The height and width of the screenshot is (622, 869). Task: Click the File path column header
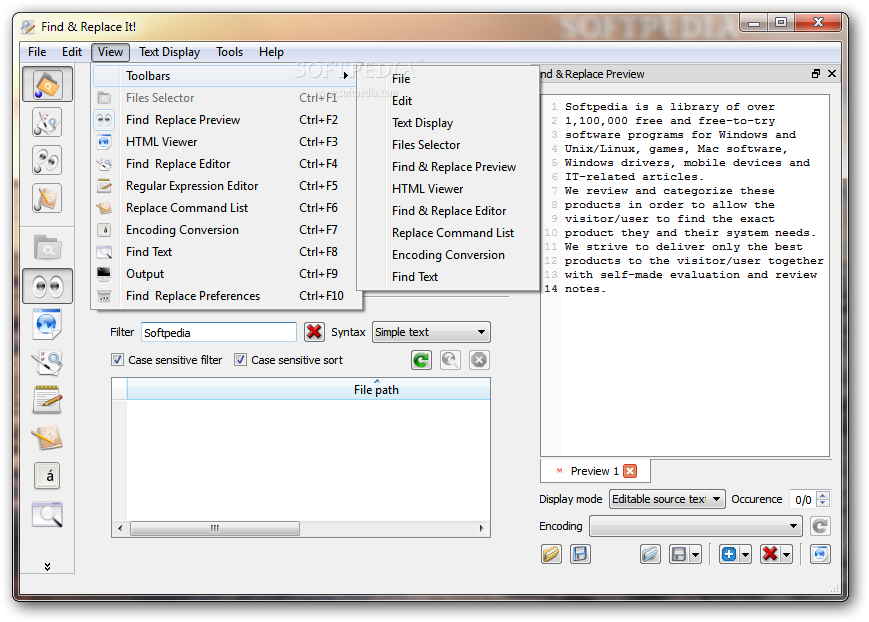pyautogui.click(x=309, y=390)
